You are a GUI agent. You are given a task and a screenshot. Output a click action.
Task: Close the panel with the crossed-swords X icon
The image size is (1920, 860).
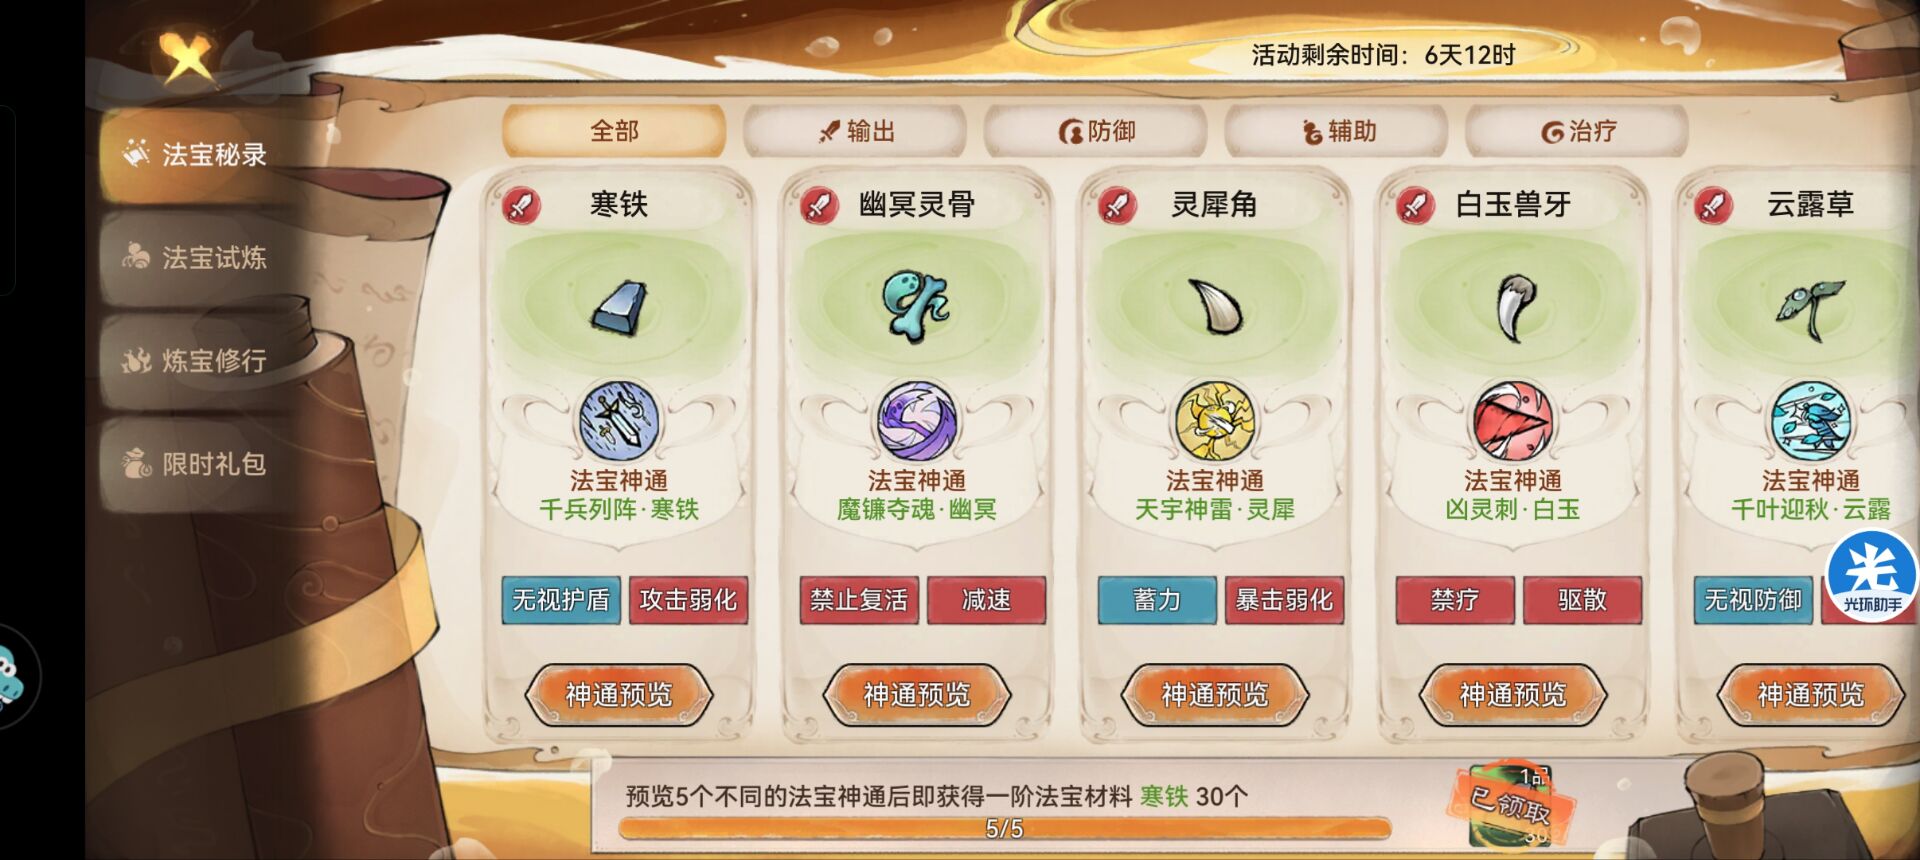click(x=187, y=57)
